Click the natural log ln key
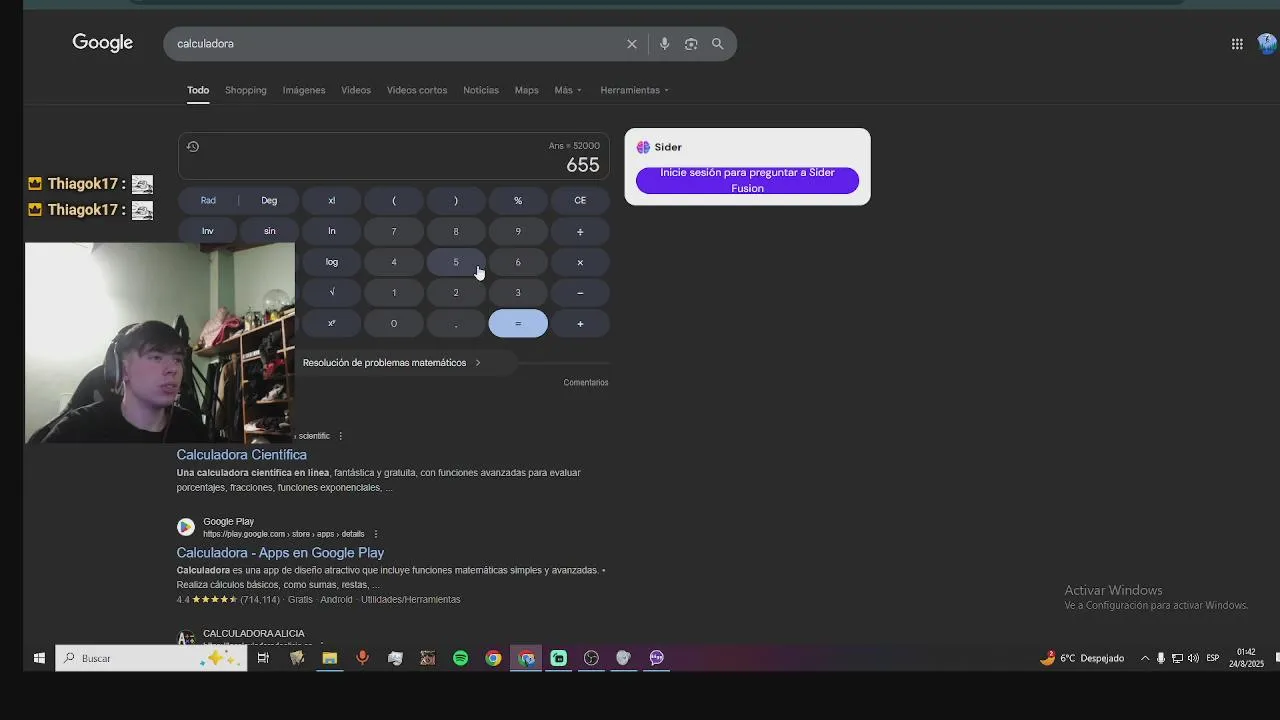 (x=332, y=231)
